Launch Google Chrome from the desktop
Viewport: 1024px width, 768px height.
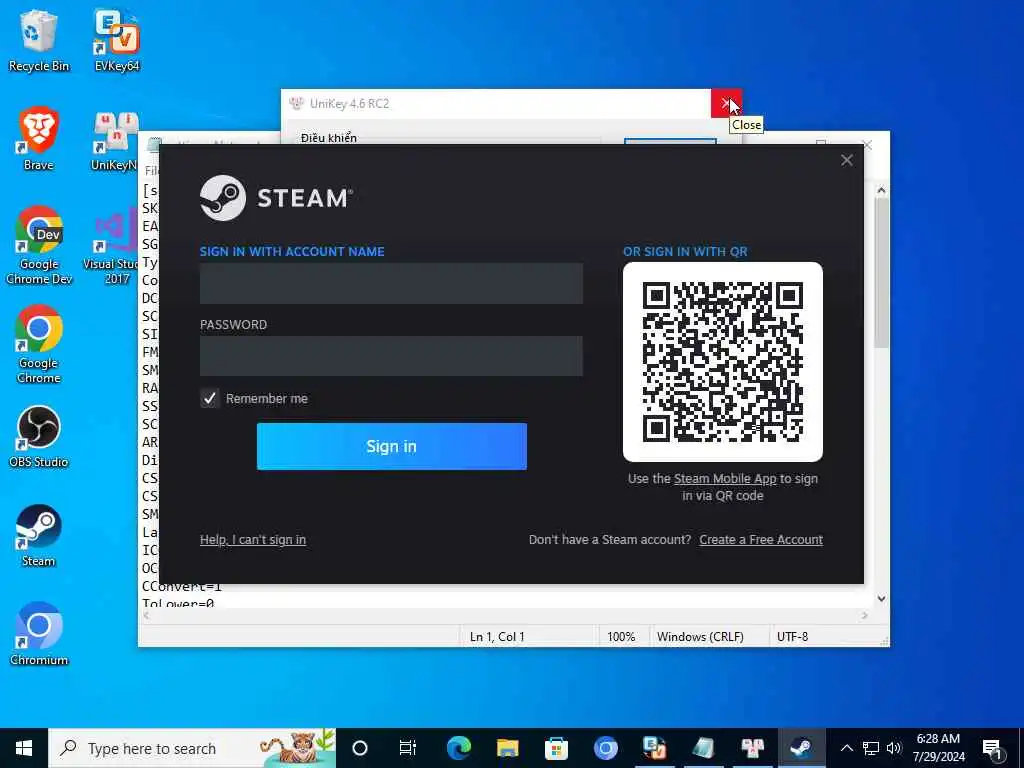click(x=39, y=344)
